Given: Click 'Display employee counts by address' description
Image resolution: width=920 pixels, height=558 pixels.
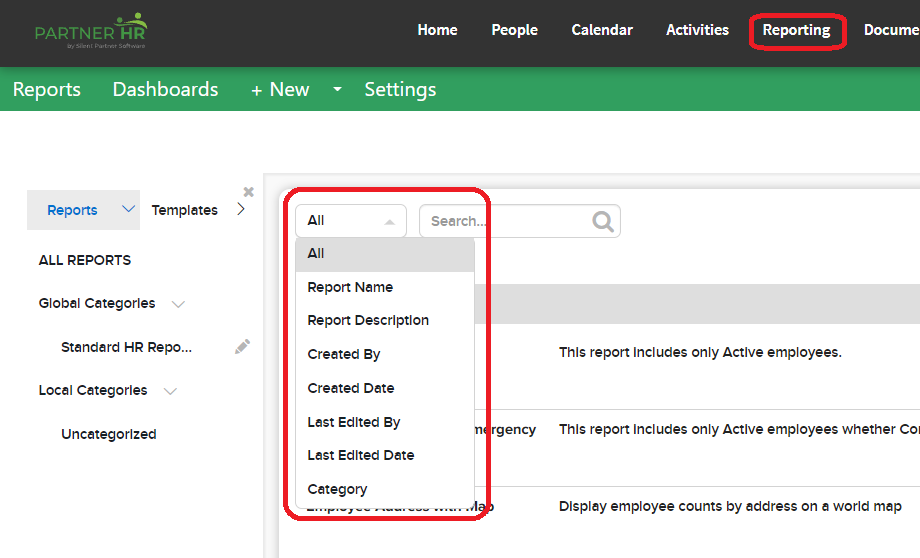Looking at the screenshot, I should point(730,506).
